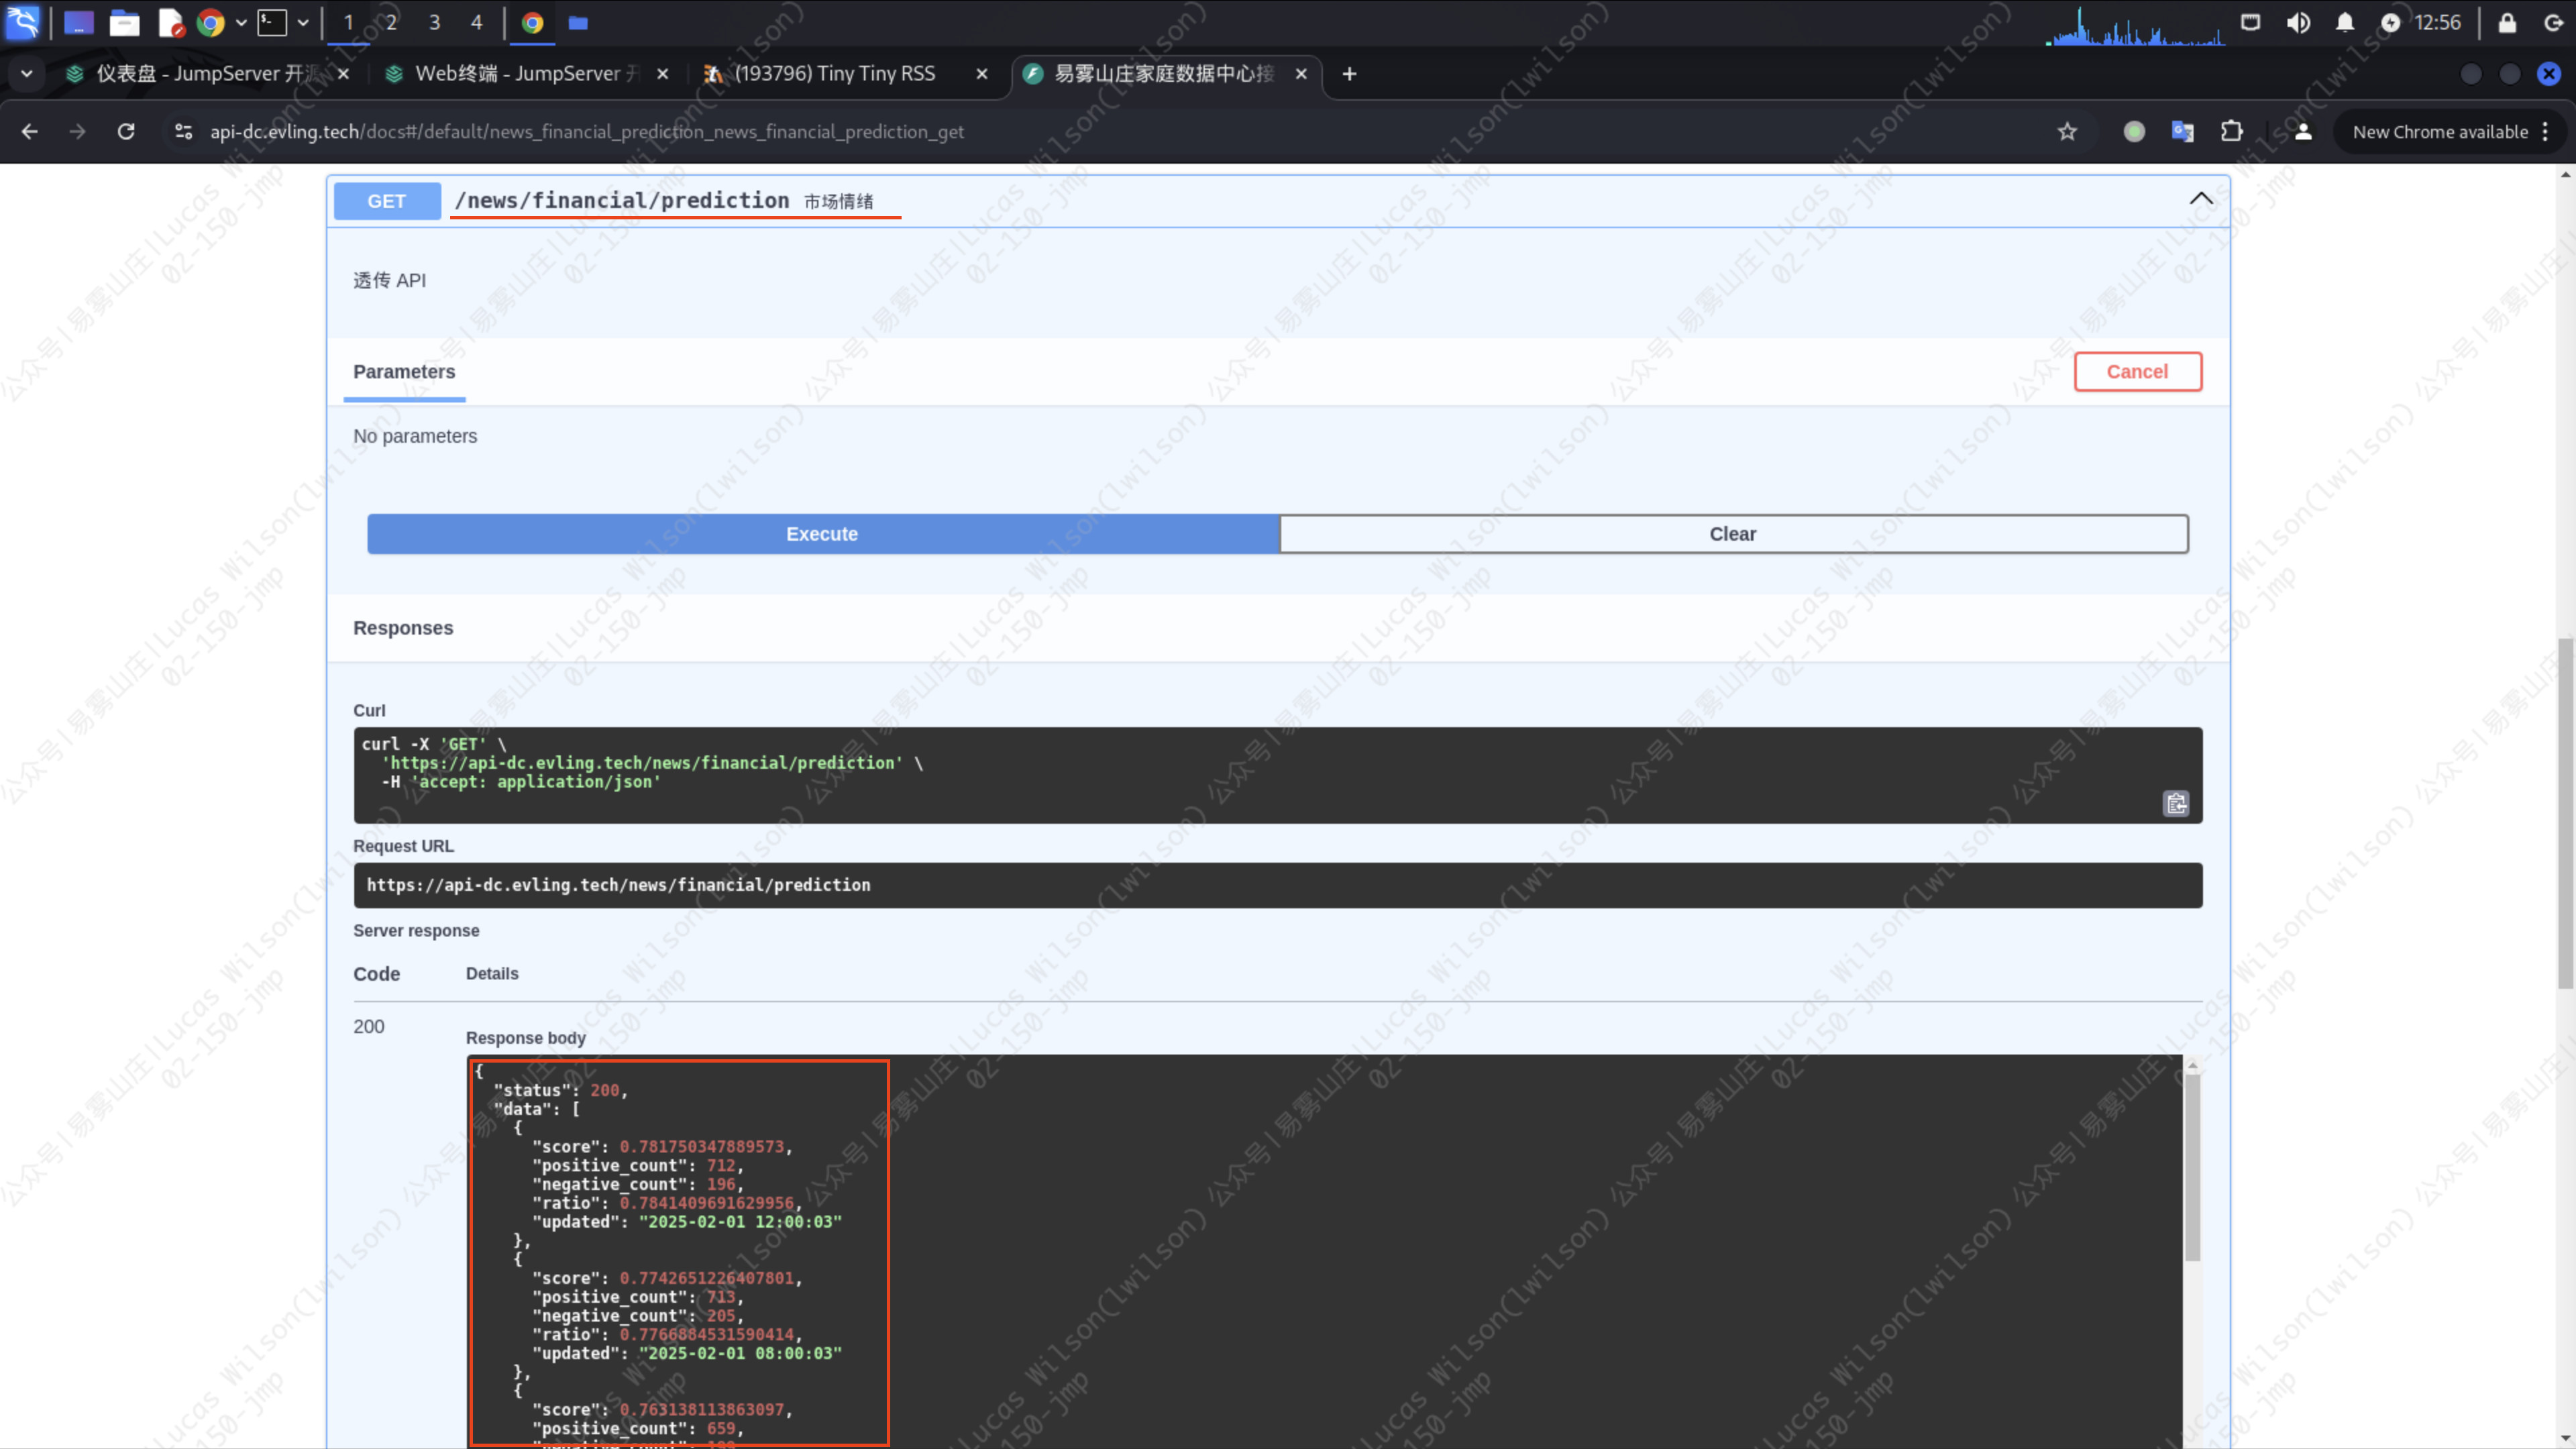The width and height of the screenshot is (2576, 1449).
Task: Open the terminal emulator launcher
Action: pos(272,22)
